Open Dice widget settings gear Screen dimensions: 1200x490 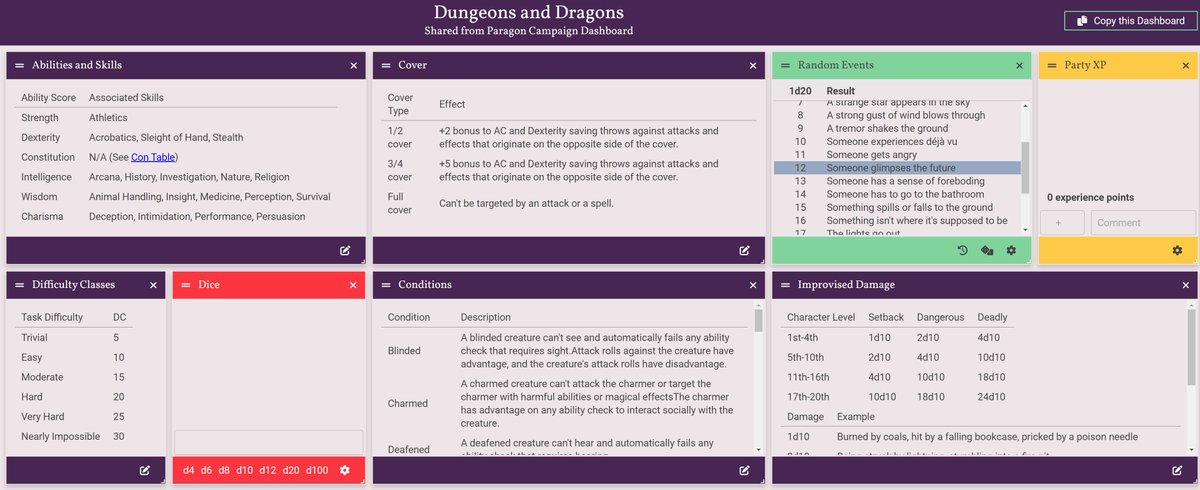coord(345,470)
